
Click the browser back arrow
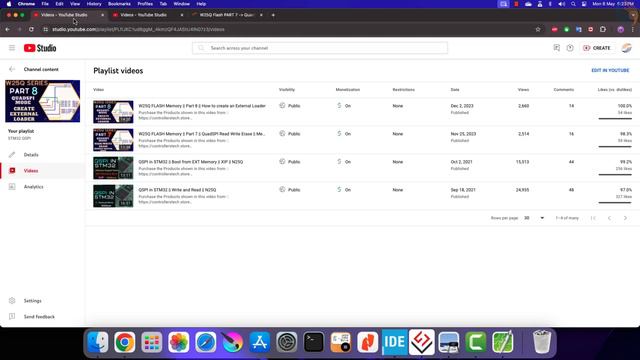click(7, 29)
